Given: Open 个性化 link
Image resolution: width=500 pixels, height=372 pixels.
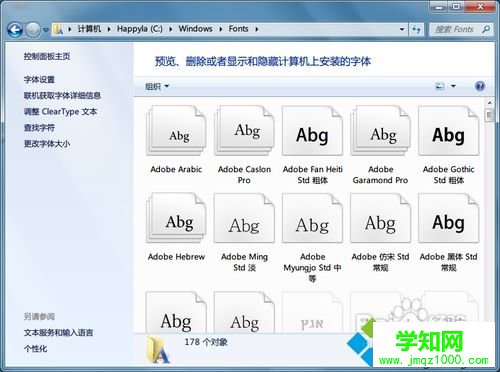Looking at the screenshot, I should (35, 349).
